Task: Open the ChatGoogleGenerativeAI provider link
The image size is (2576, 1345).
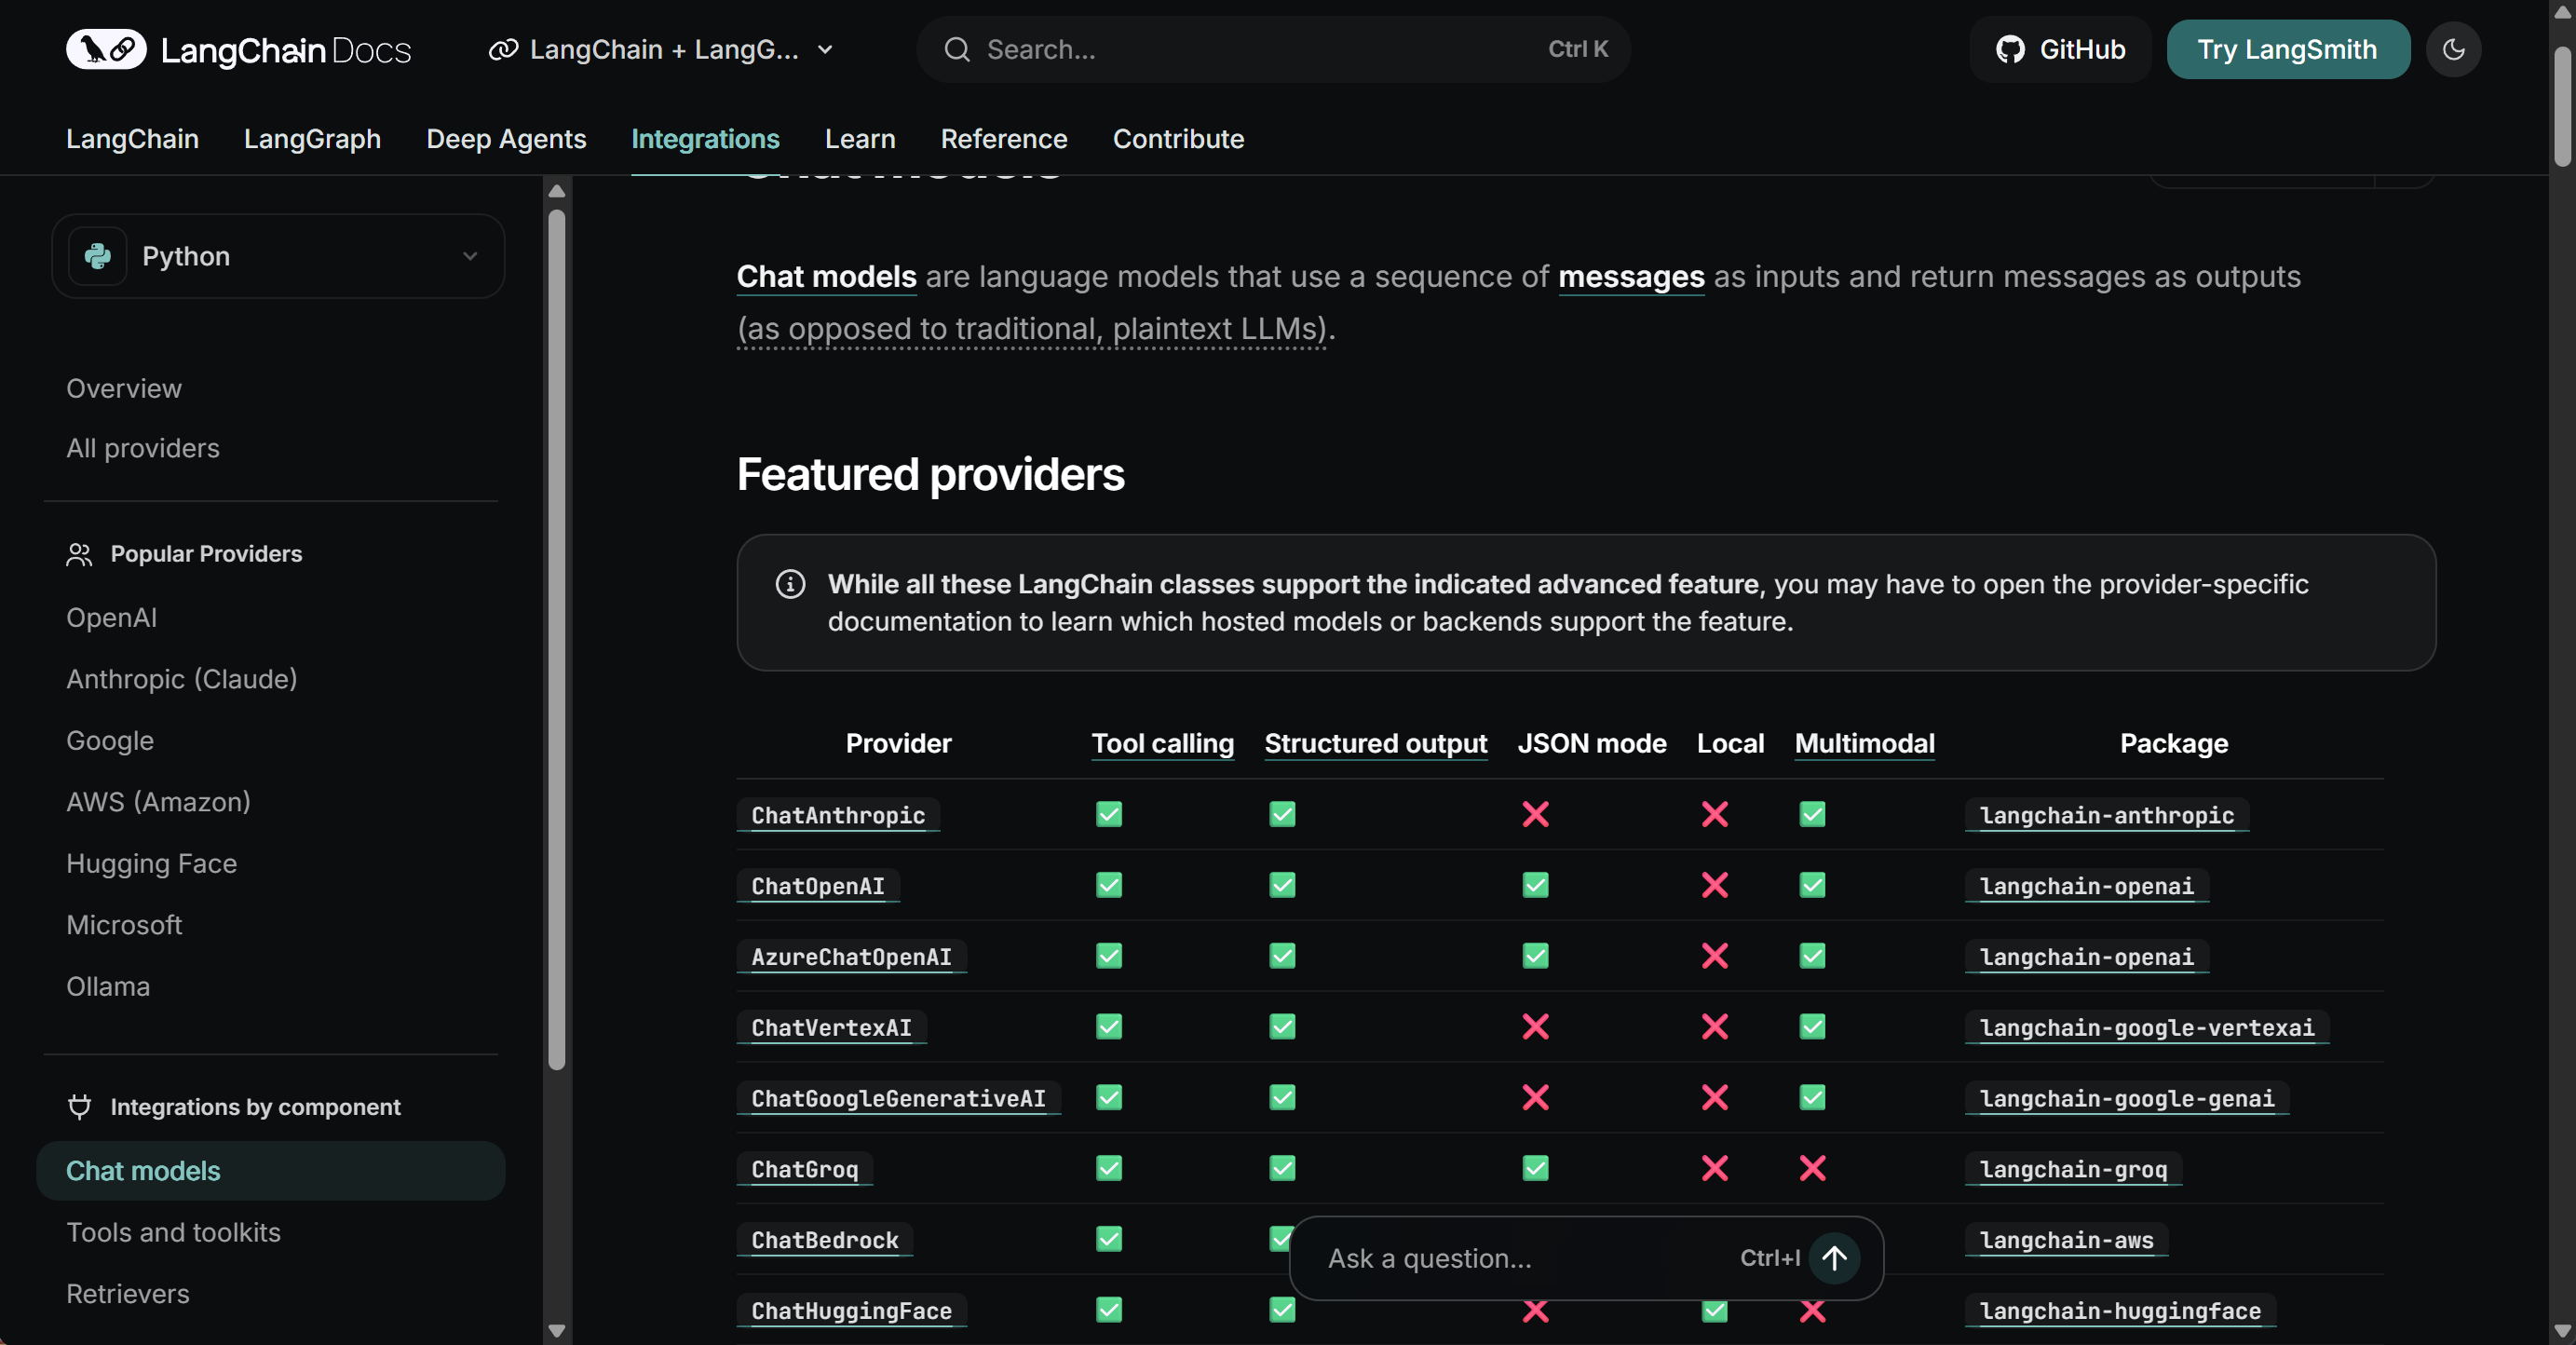Action: point(898,1098)
